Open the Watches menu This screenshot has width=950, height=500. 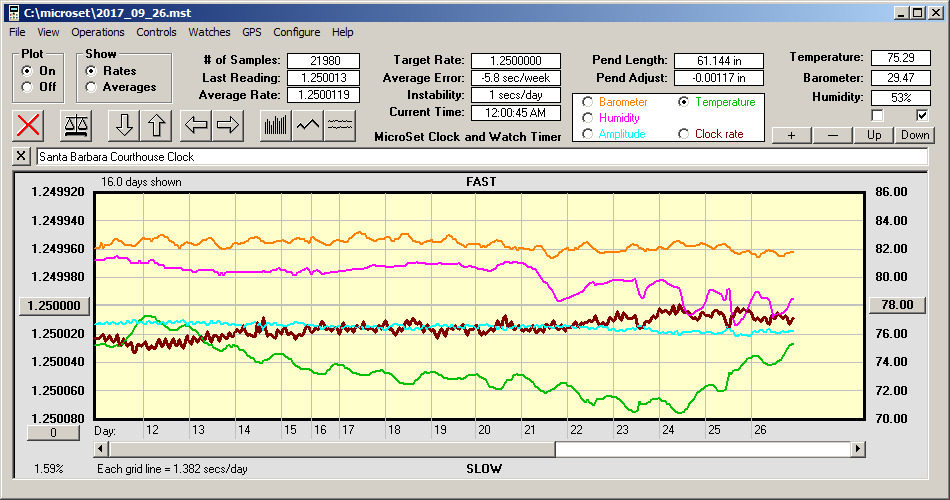[209, 32]
